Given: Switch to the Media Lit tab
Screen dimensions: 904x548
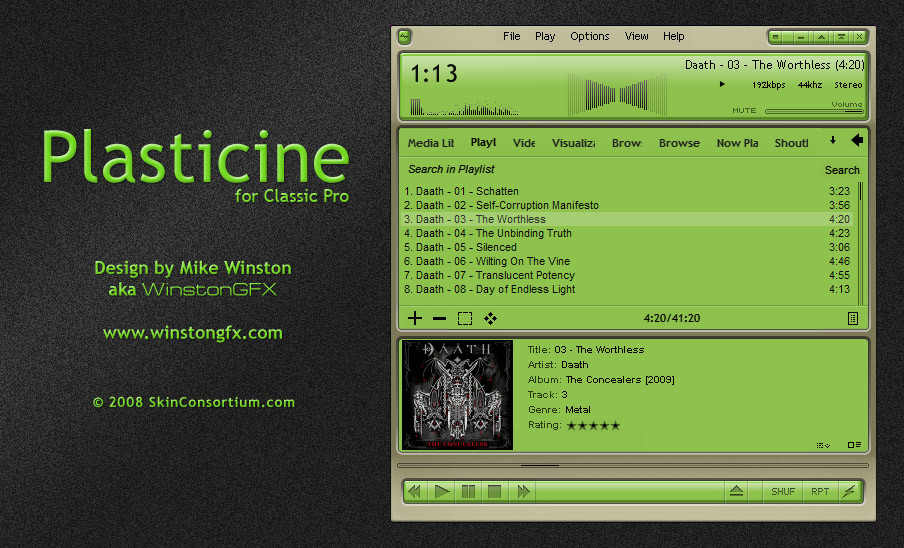Looking at the screenshot, I should point(431,143).
